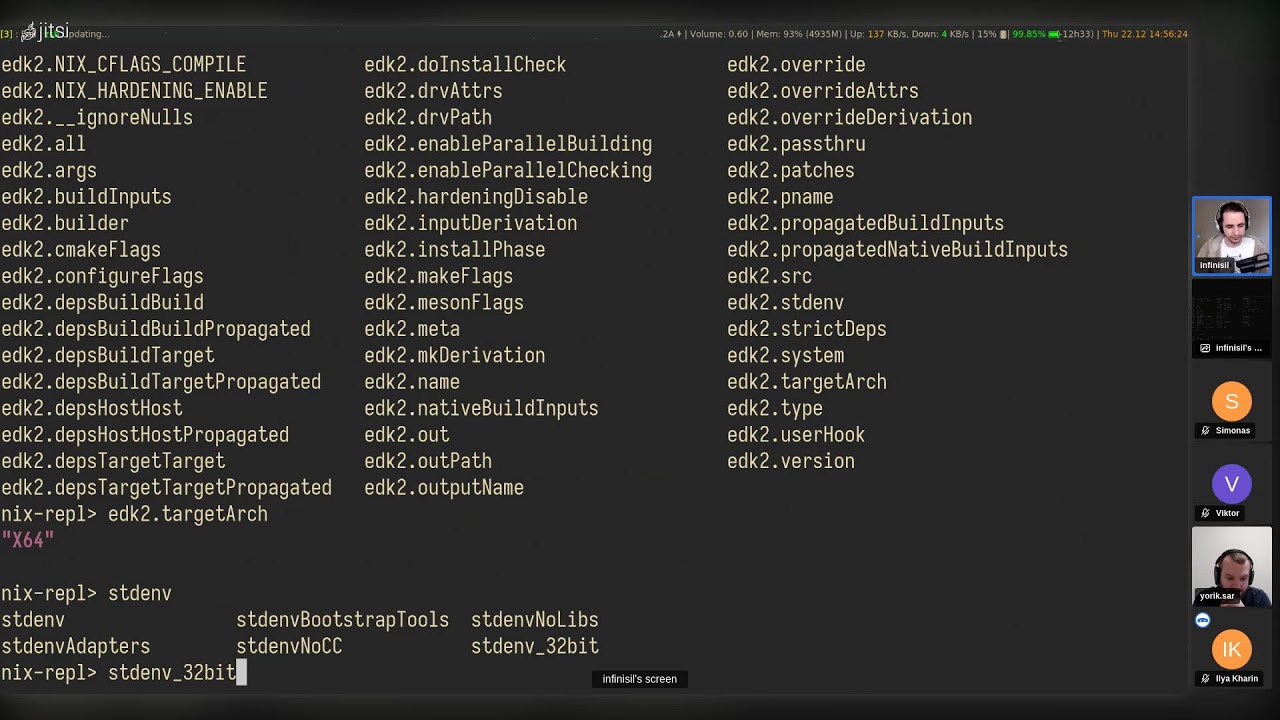Click edk2.targetArch in the completion list

pos(806,382)
